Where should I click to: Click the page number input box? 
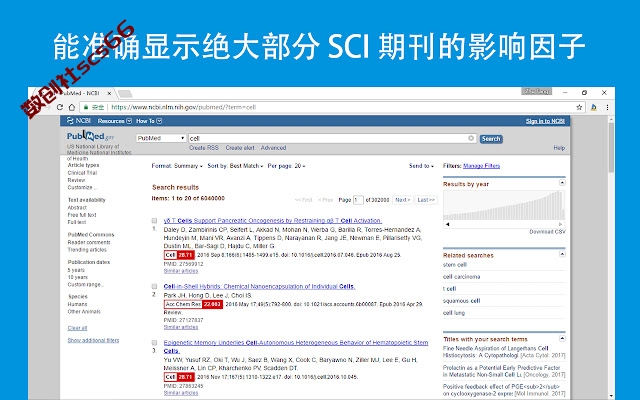pos(358,200)
